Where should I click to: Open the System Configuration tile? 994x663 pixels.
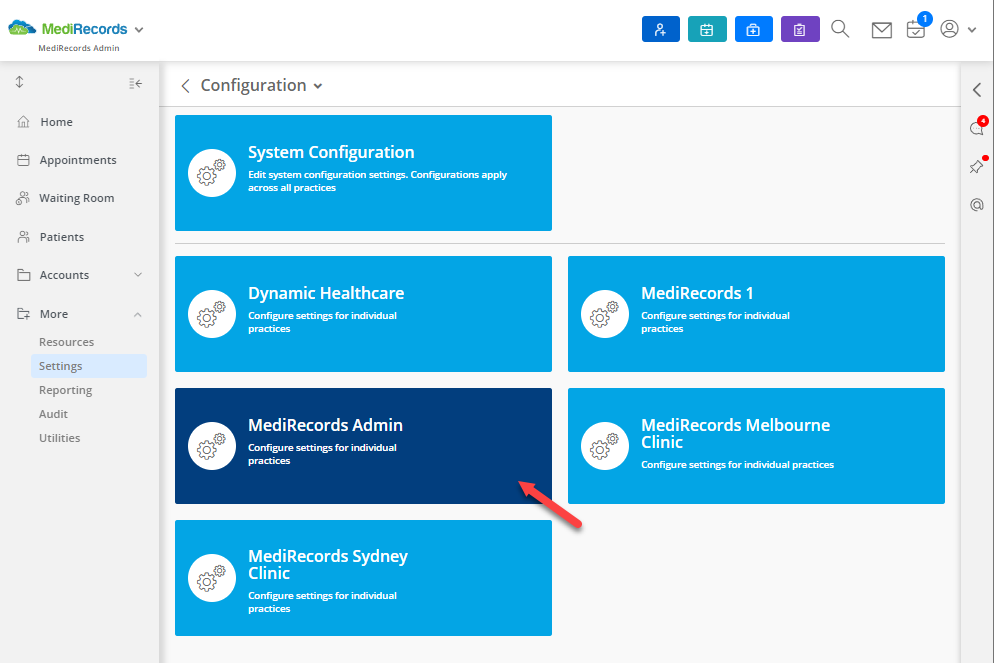point(363,173)
